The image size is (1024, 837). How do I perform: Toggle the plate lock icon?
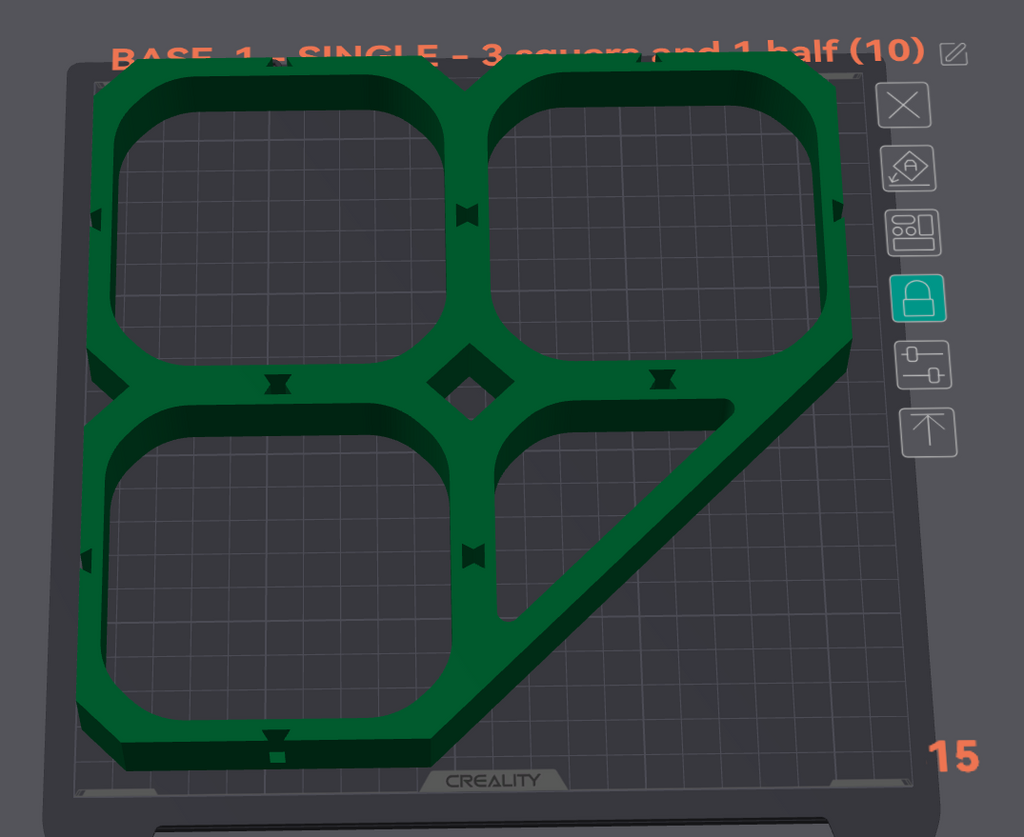(918, 298)
